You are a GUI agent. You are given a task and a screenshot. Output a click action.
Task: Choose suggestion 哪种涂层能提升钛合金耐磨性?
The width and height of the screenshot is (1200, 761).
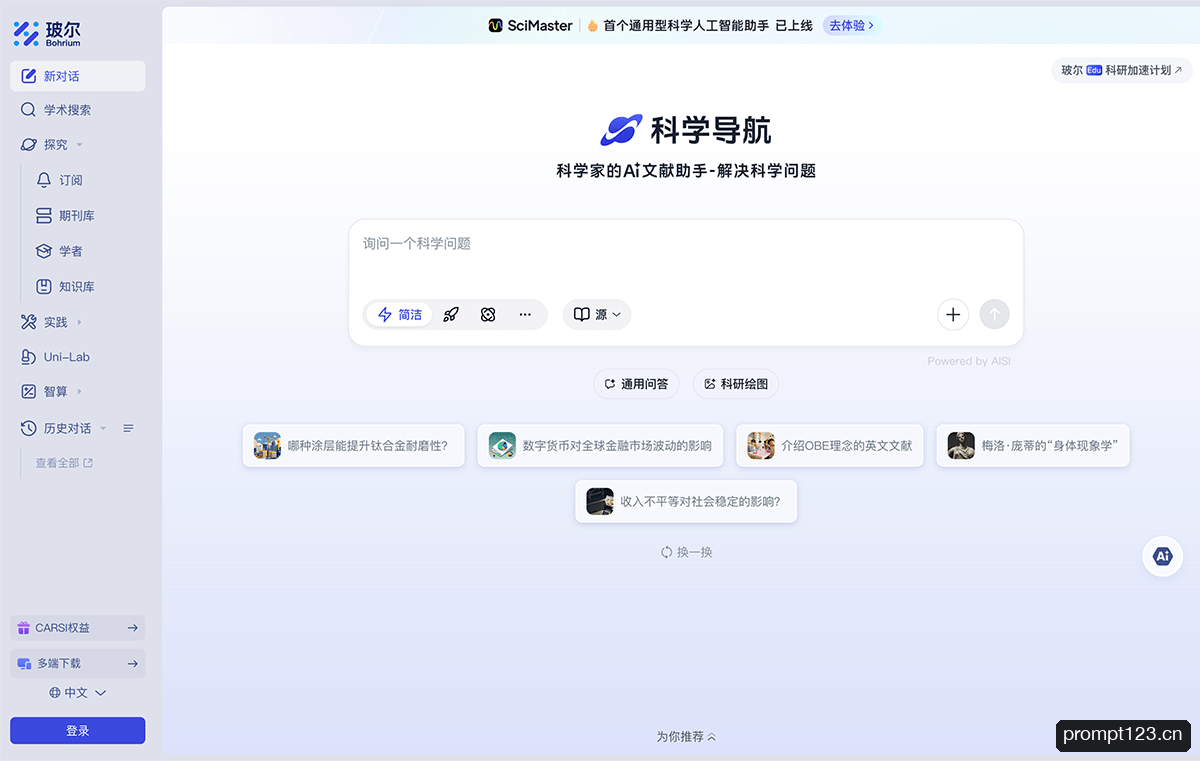[x=353, y=445]
